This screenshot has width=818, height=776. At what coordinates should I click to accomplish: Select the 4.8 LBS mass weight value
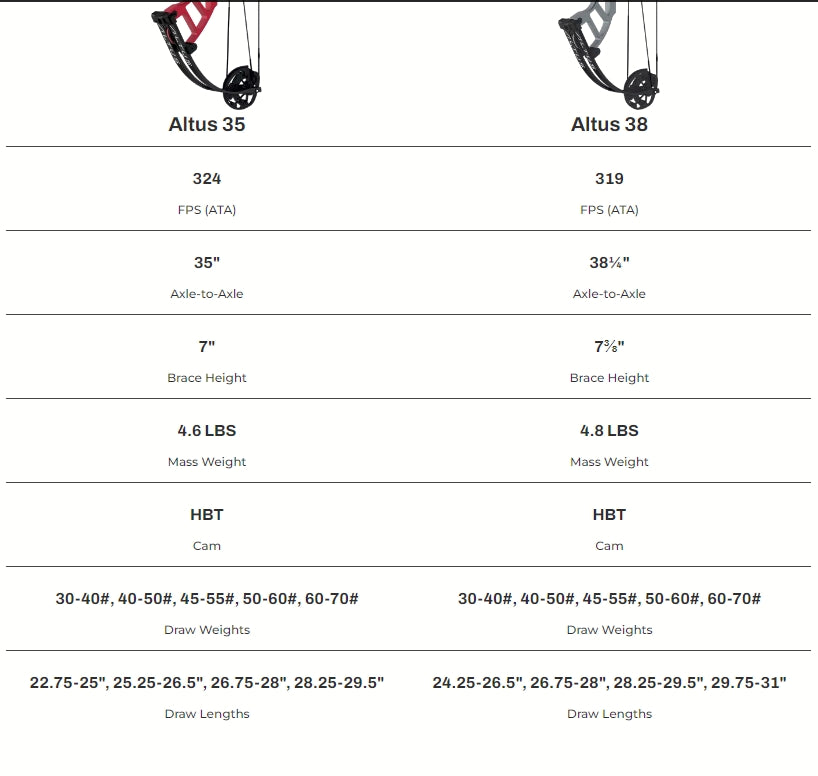(609, 431)
